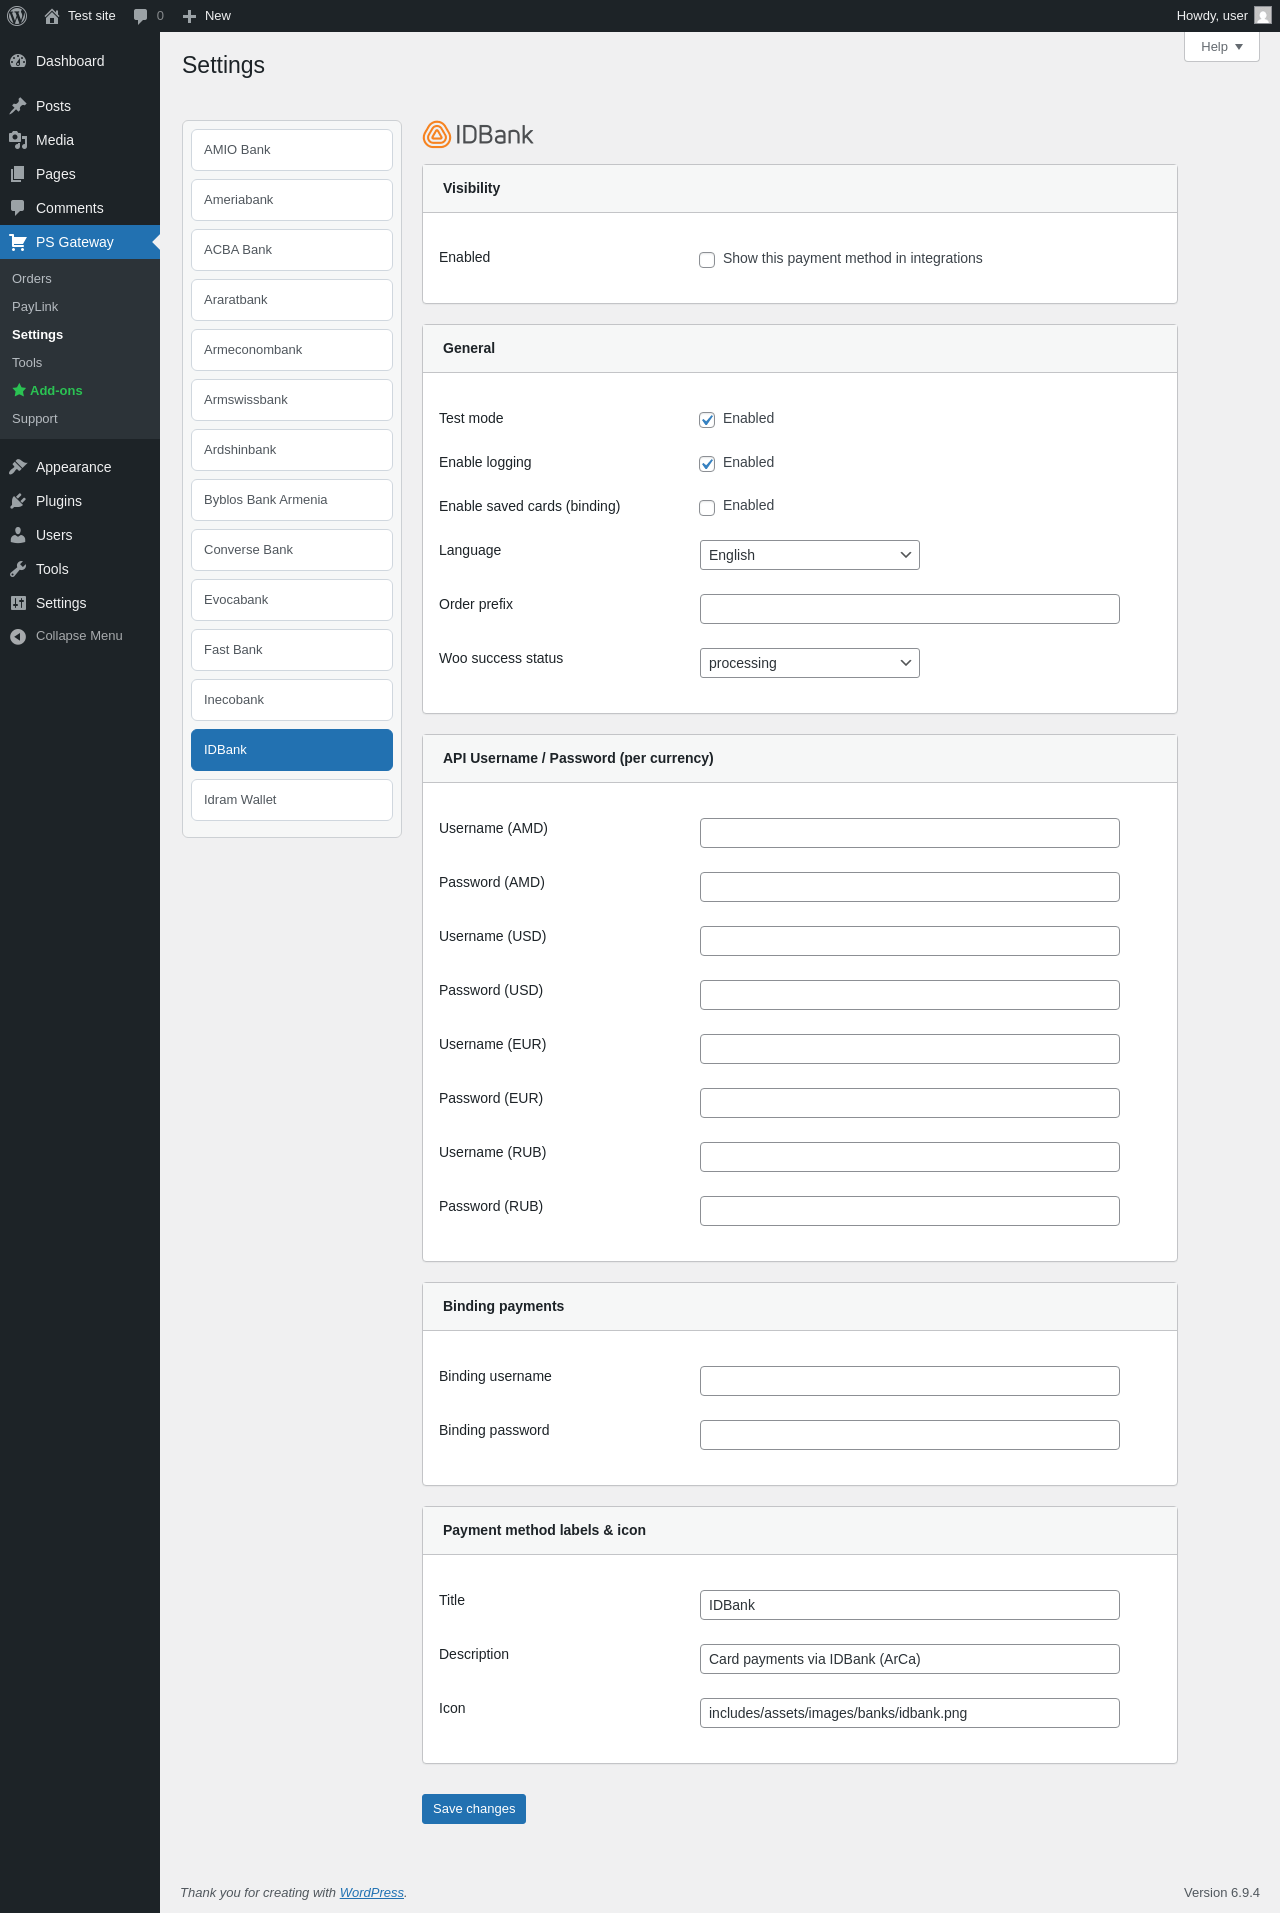The height and width of the screenshot is (1913, 1280).
Task: Switch to the Idram Wallet tab
Action: pyautogui.click(x=291, y=800)
